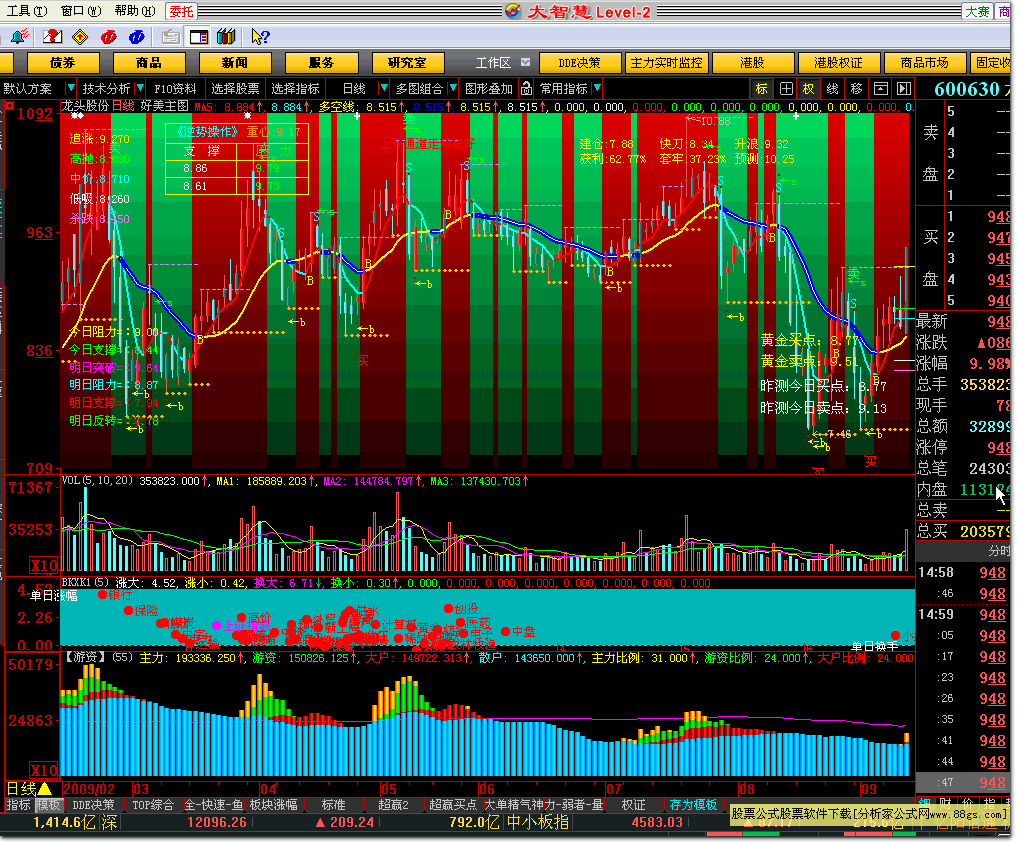This screenshot has width=1017, height=843.
Task: Click the blue round info icon
Action: (x=136, y=37)
